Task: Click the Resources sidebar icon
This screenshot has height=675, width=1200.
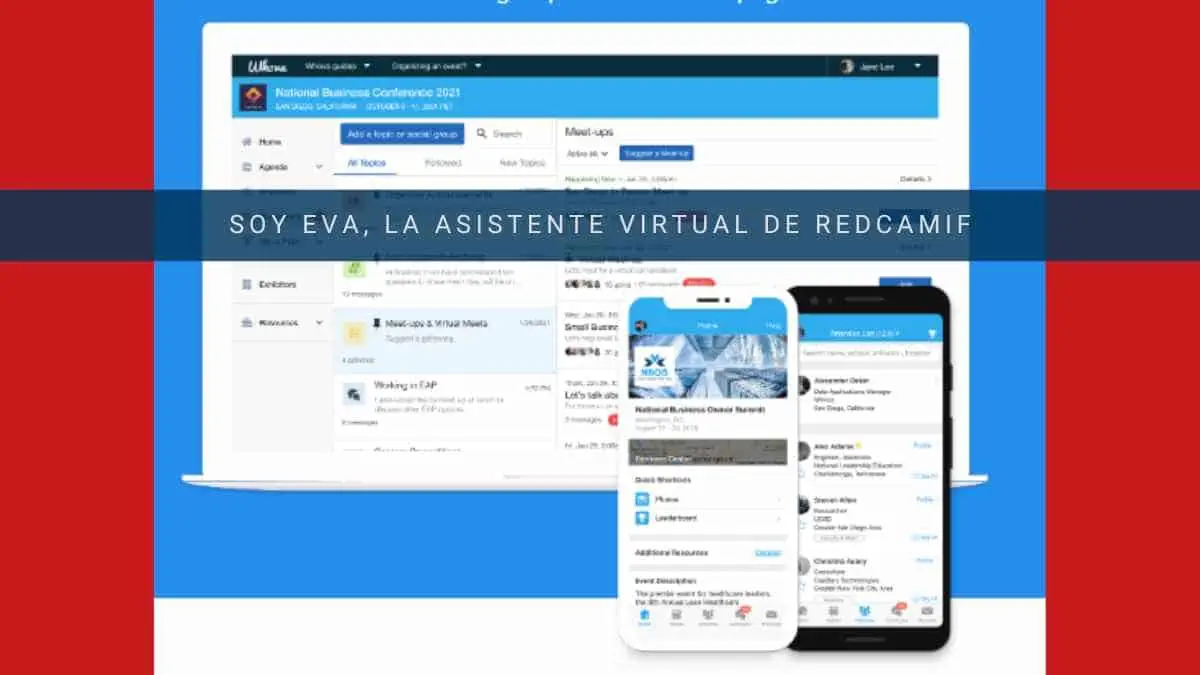Action: click(x=246, y=323)
